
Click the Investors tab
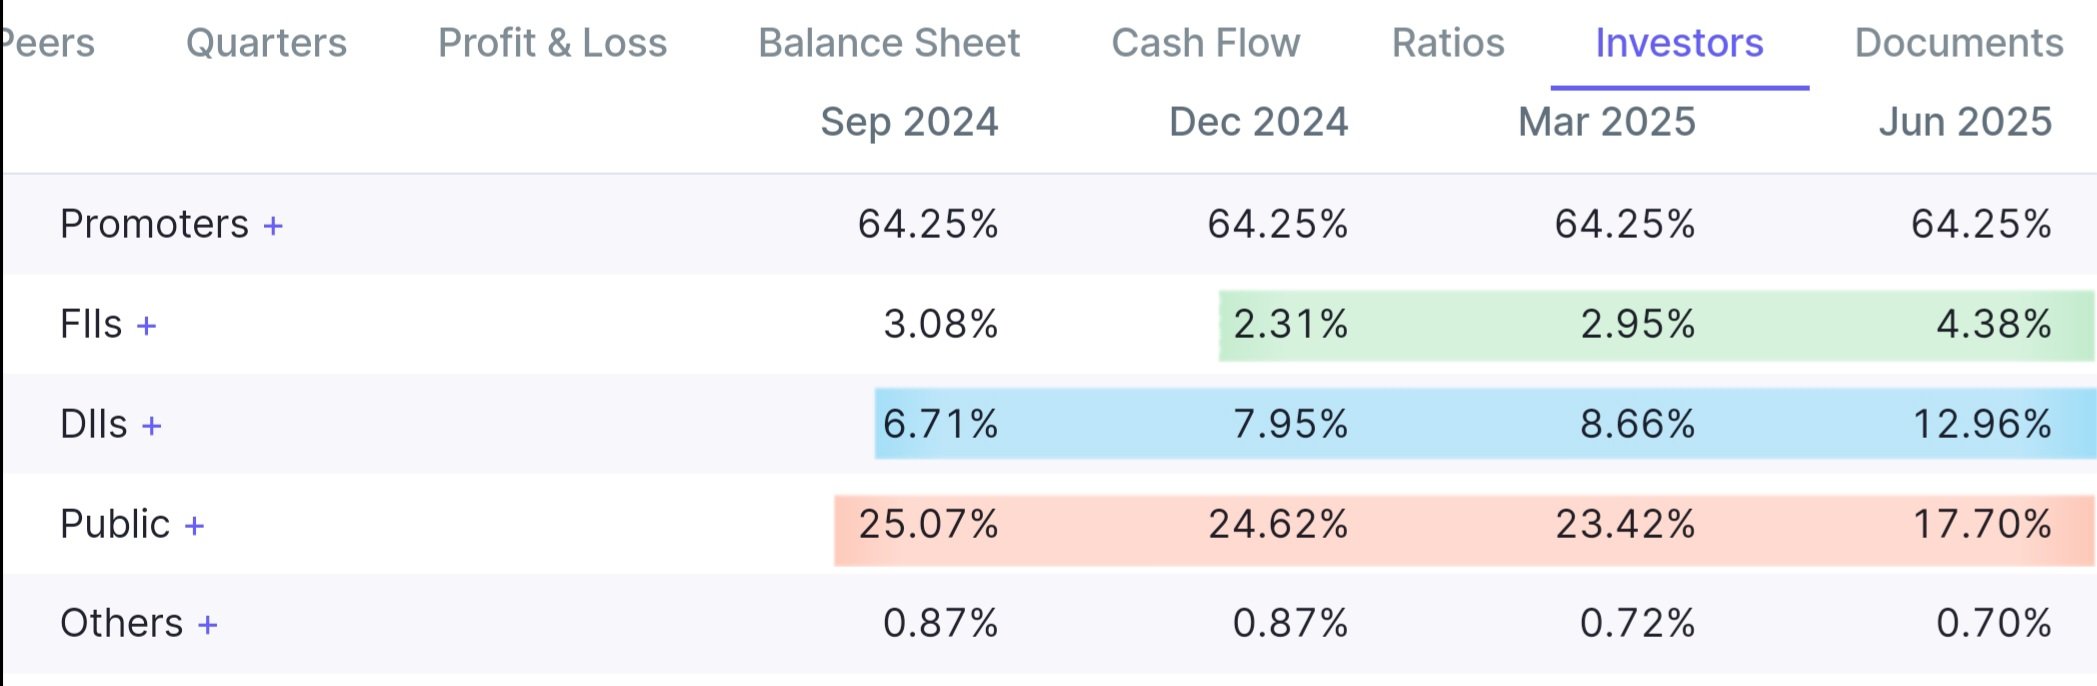pos(1679,43)
